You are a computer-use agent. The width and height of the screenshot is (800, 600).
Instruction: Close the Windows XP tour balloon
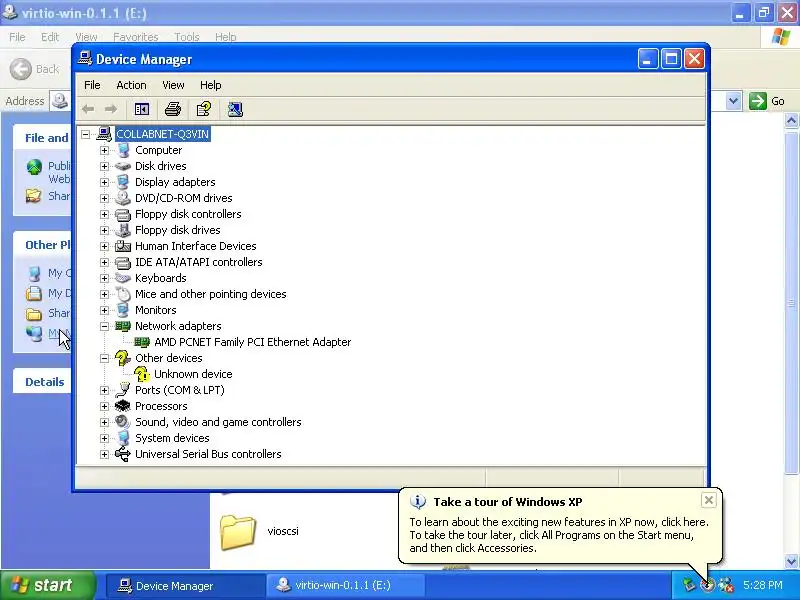(x=709, y=500)
